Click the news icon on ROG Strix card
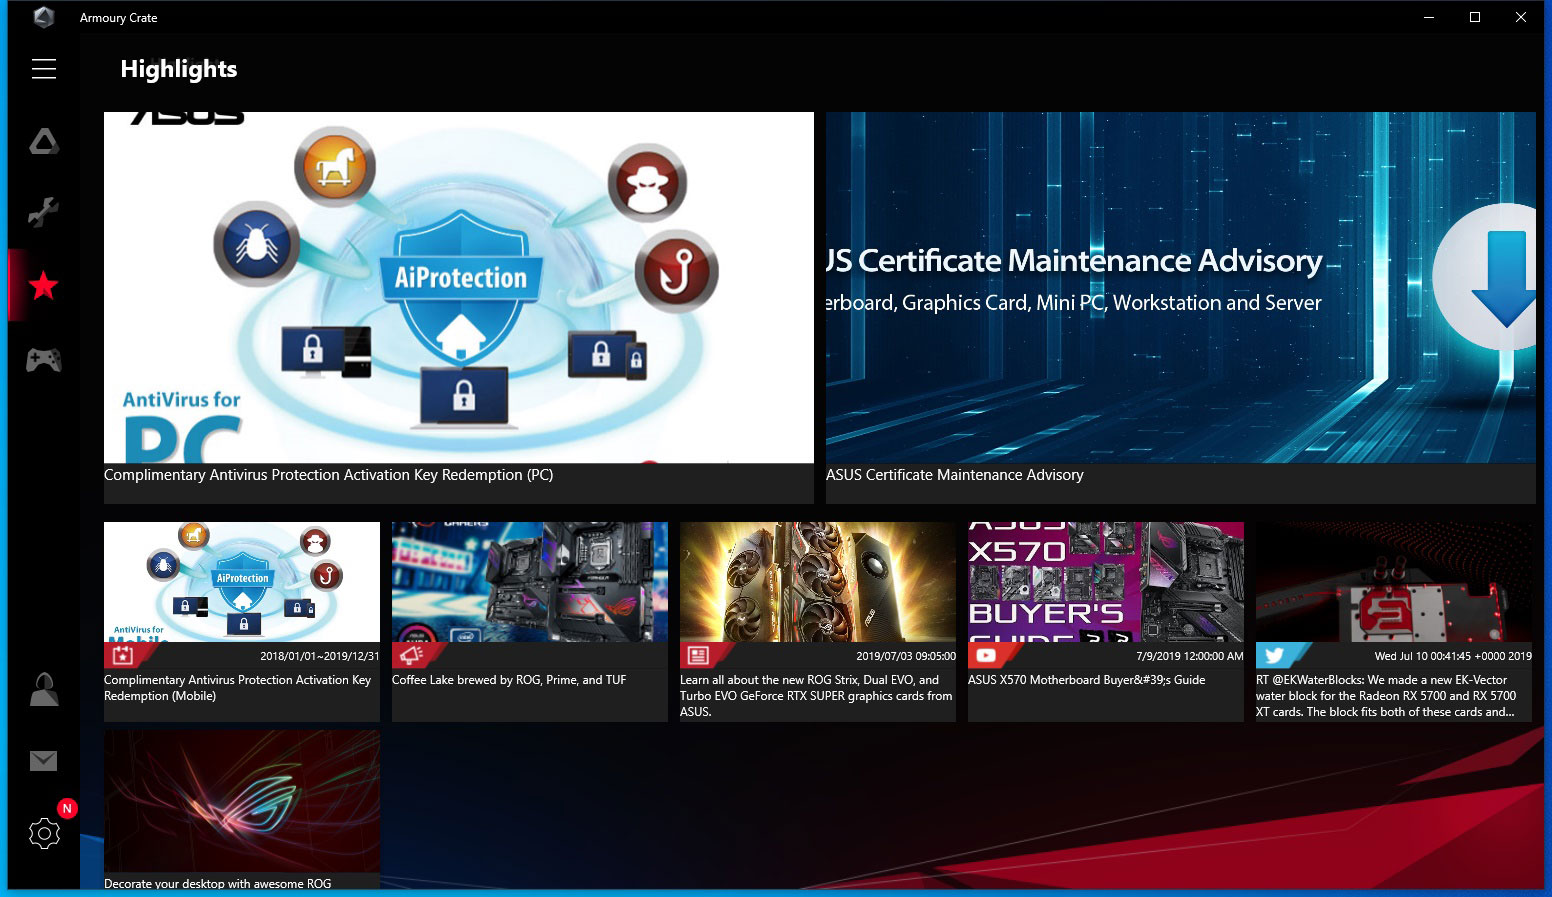1552x897 pixels. [x=698, y=656]
